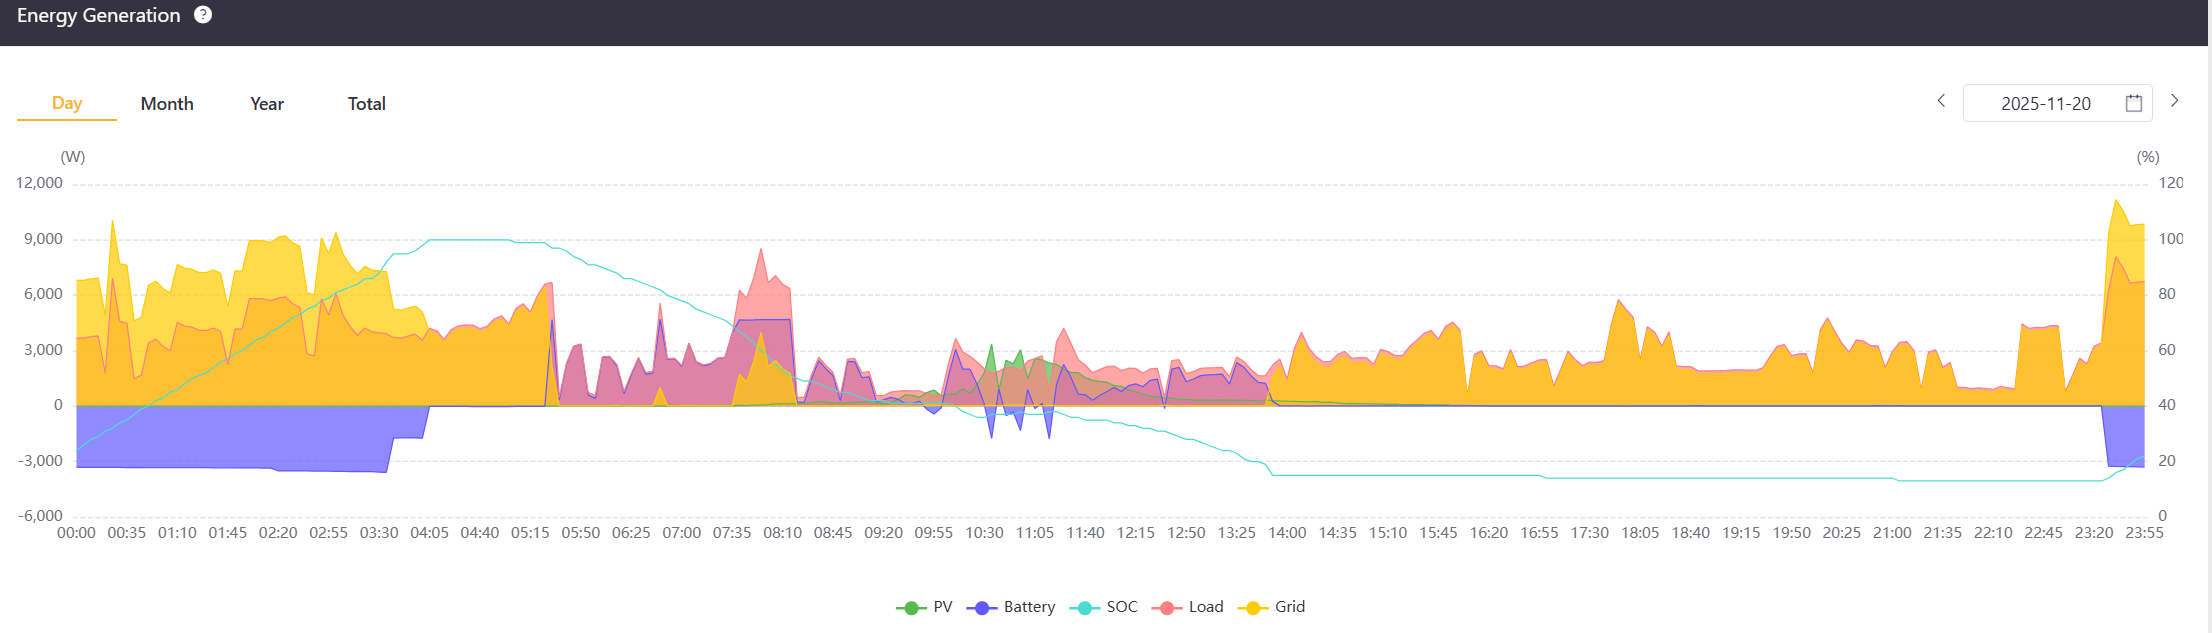
Task: Select the Total tab
Action: 366,104
